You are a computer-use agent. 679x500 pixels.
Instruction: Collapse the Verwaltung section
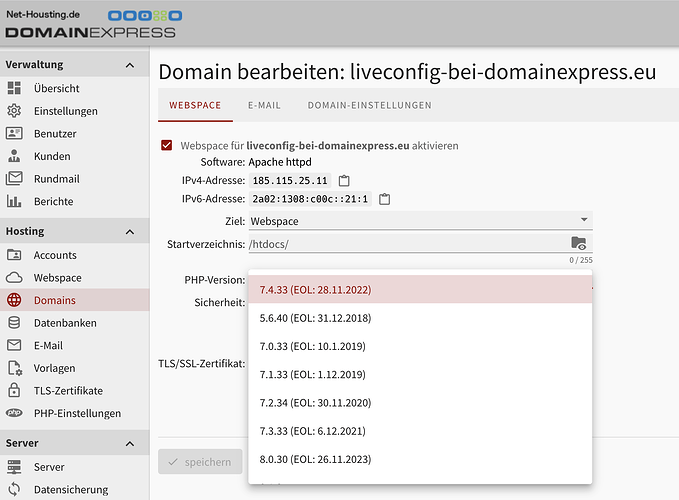pos(129,65)
